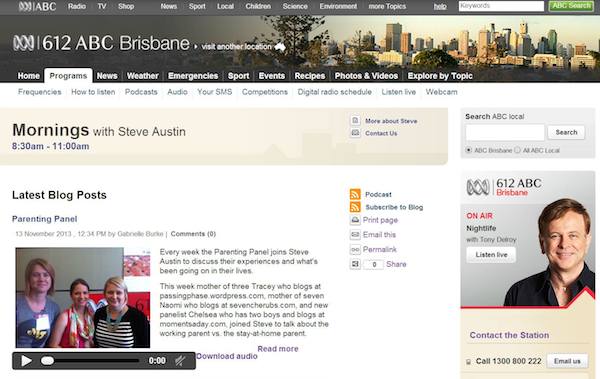Open the Explore by Topic tab

pyautogui.click(x=440, y=76)
